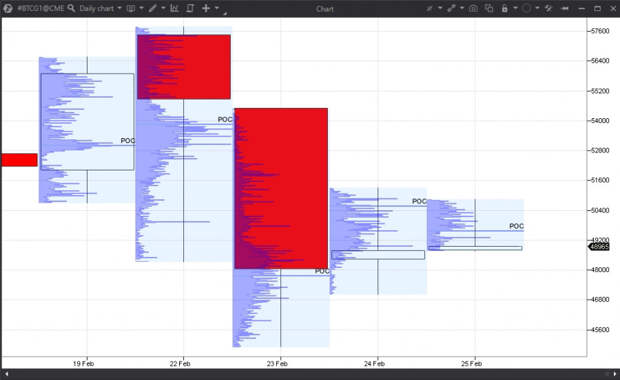Expand the link icon dropdown arrow
Screen dimensions: 620x380
click(461, 8)
